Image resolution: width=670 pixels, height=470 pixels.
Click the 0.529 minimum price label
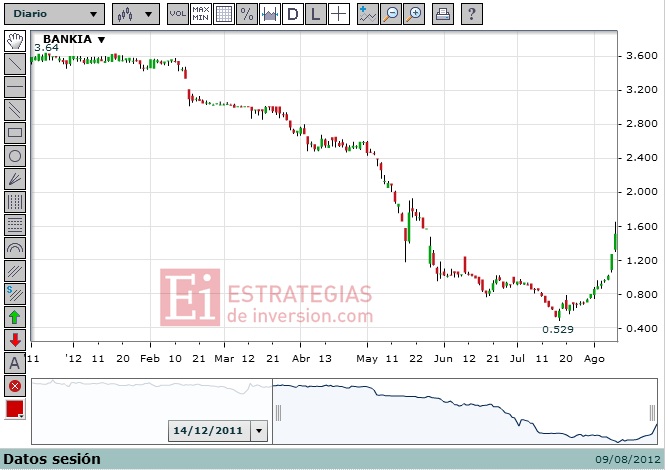pos(558,329)
